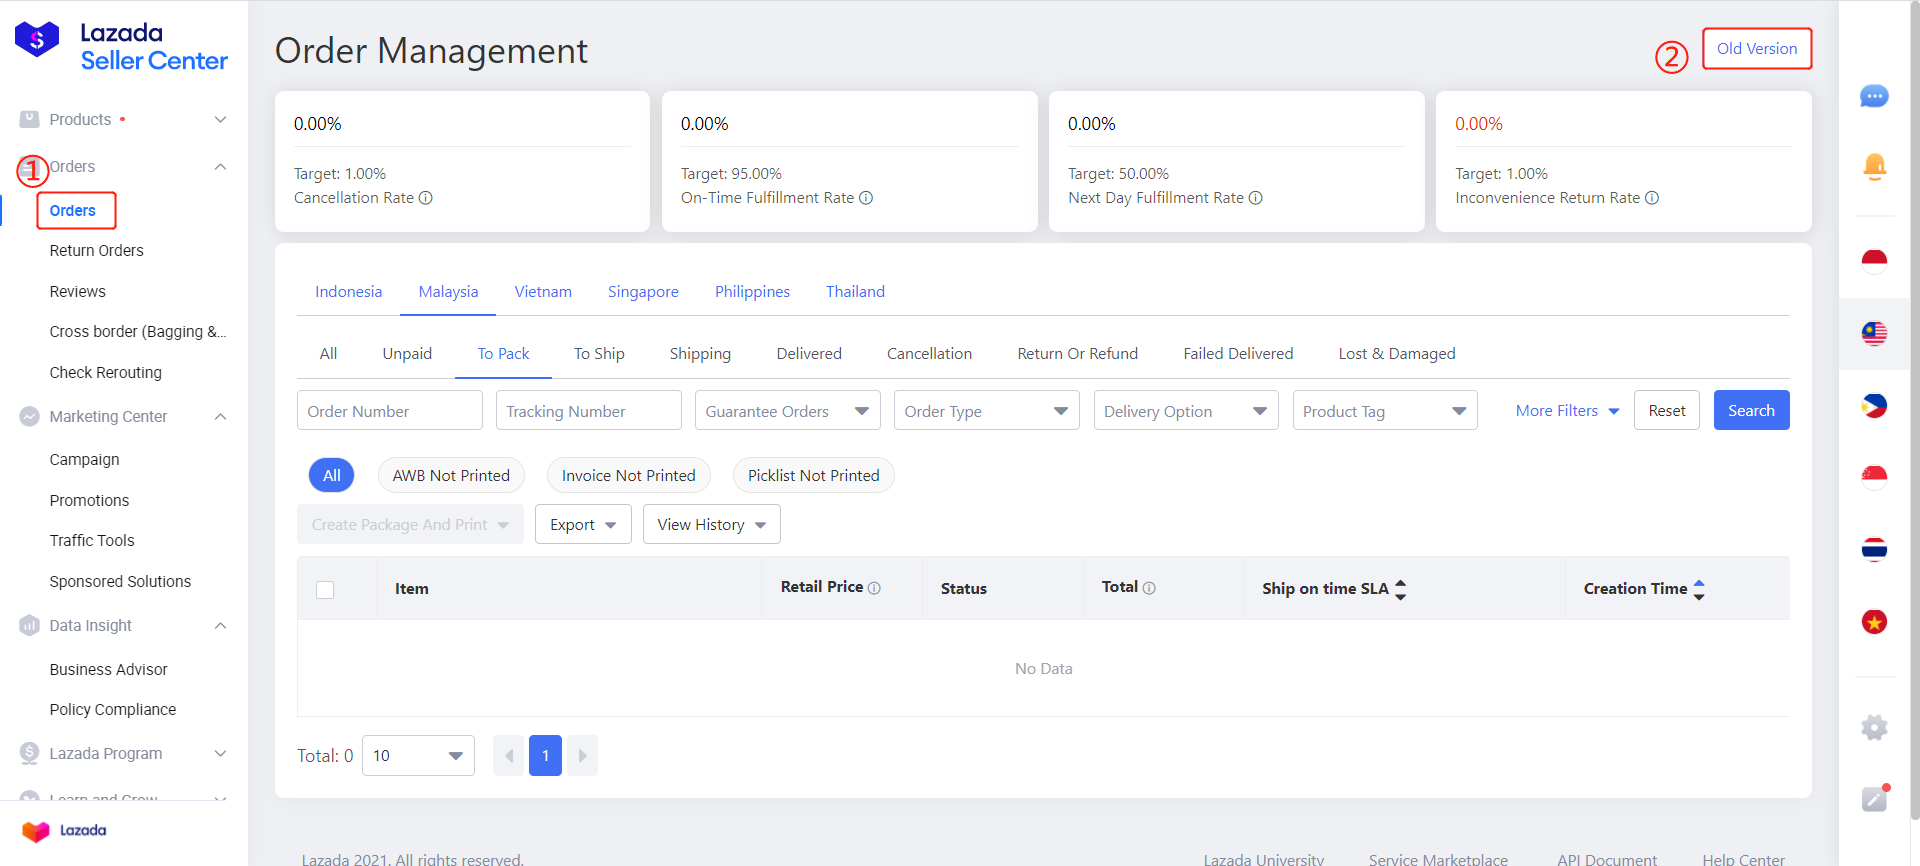
Task: Focus the Tracking Number input field
Action: click(x=589, y=411)
